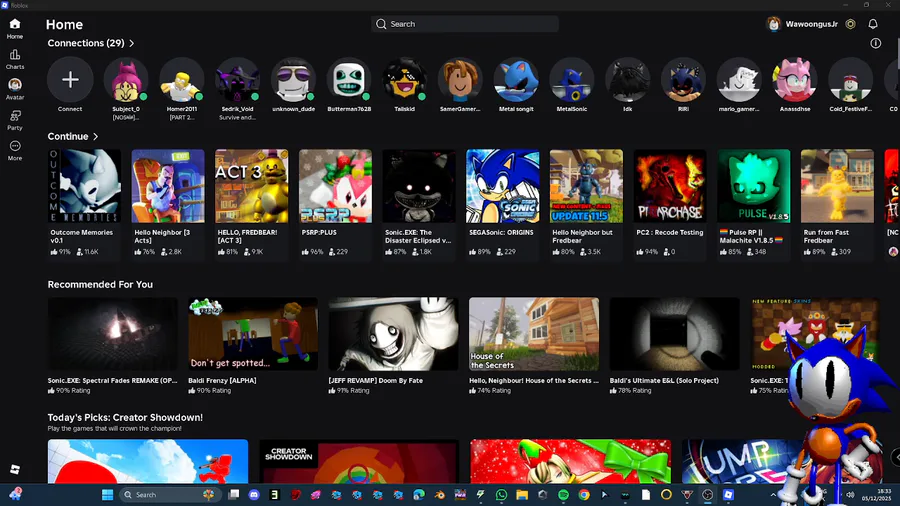Open Butterman7628 friend avatar
Screen dimensions: 900x506
tap(349, 80)
